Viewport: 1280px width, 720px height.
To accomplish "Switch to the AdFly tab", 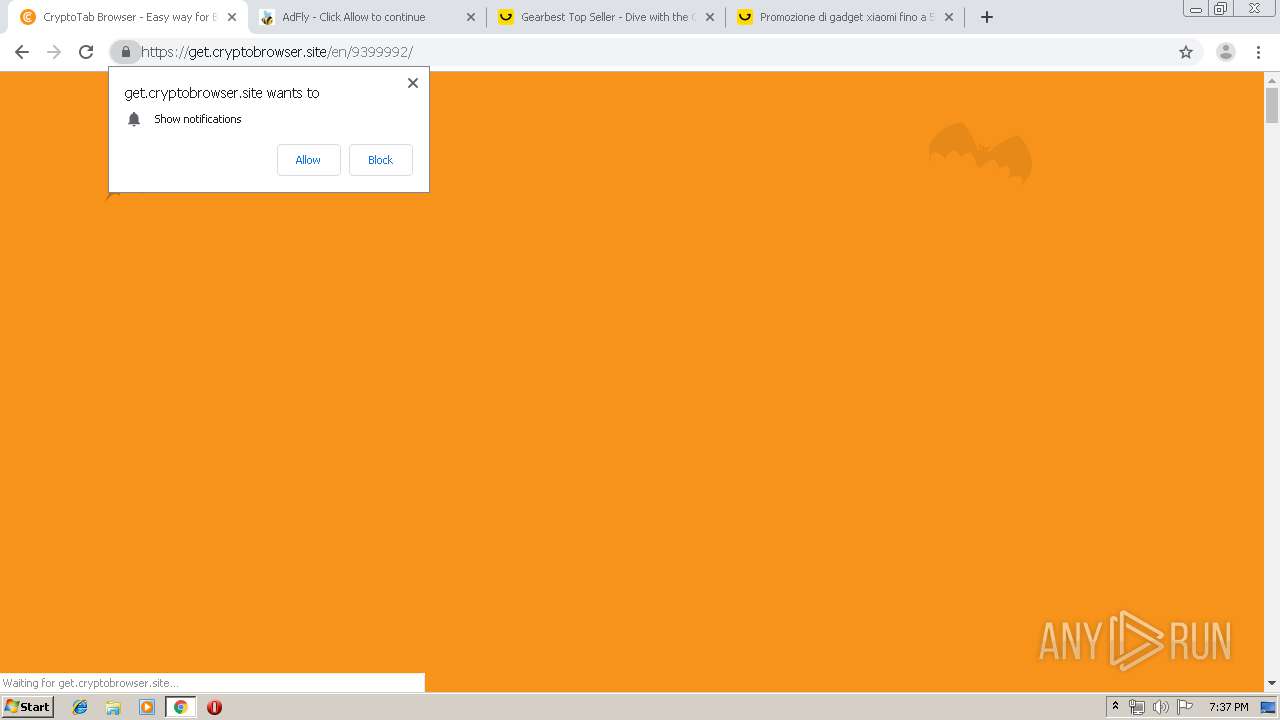I will click(366, 17).
